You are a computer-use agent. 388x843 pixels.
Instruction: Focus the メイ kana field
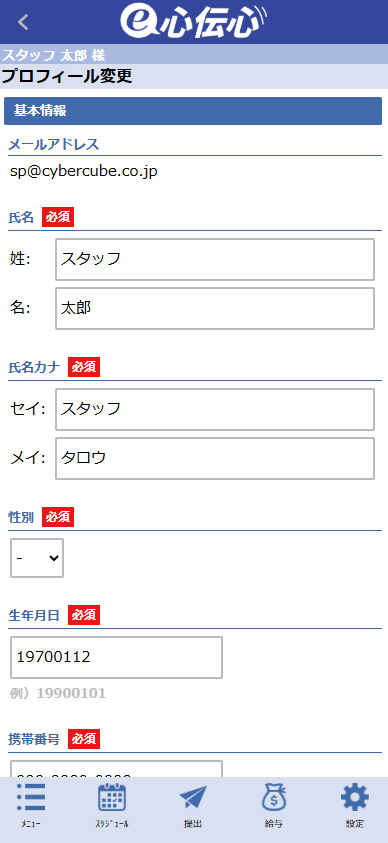pyautogui.click(x=214, y=458)
